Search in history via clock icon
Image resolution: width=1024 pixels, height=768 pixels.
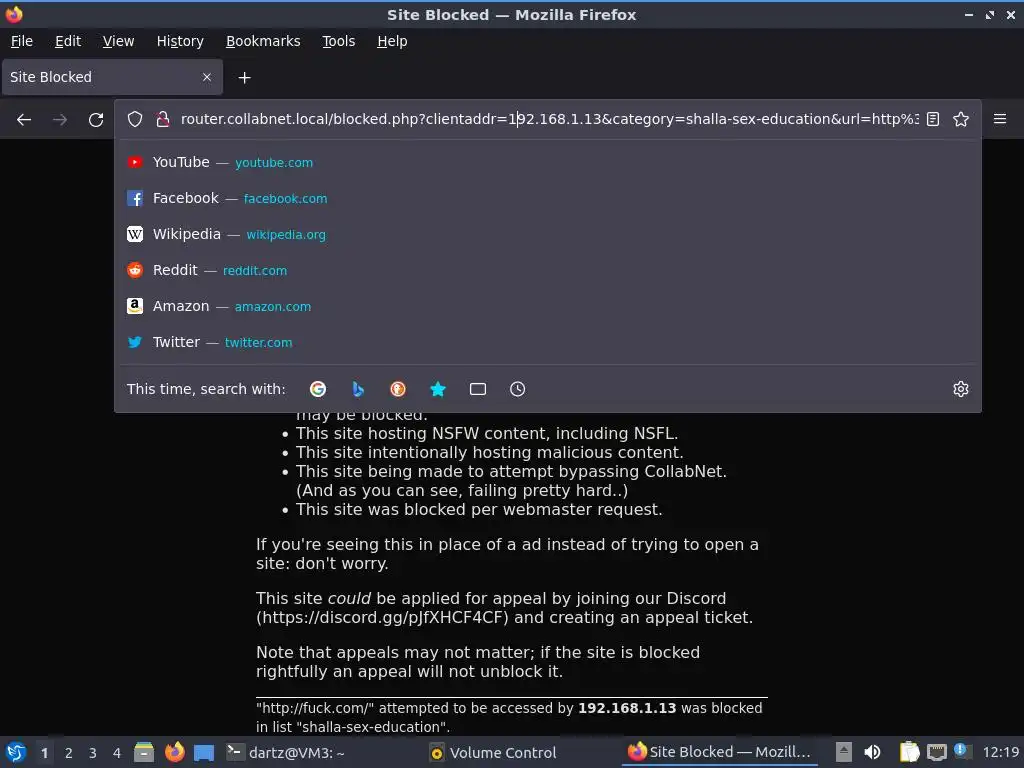(517, 389)
